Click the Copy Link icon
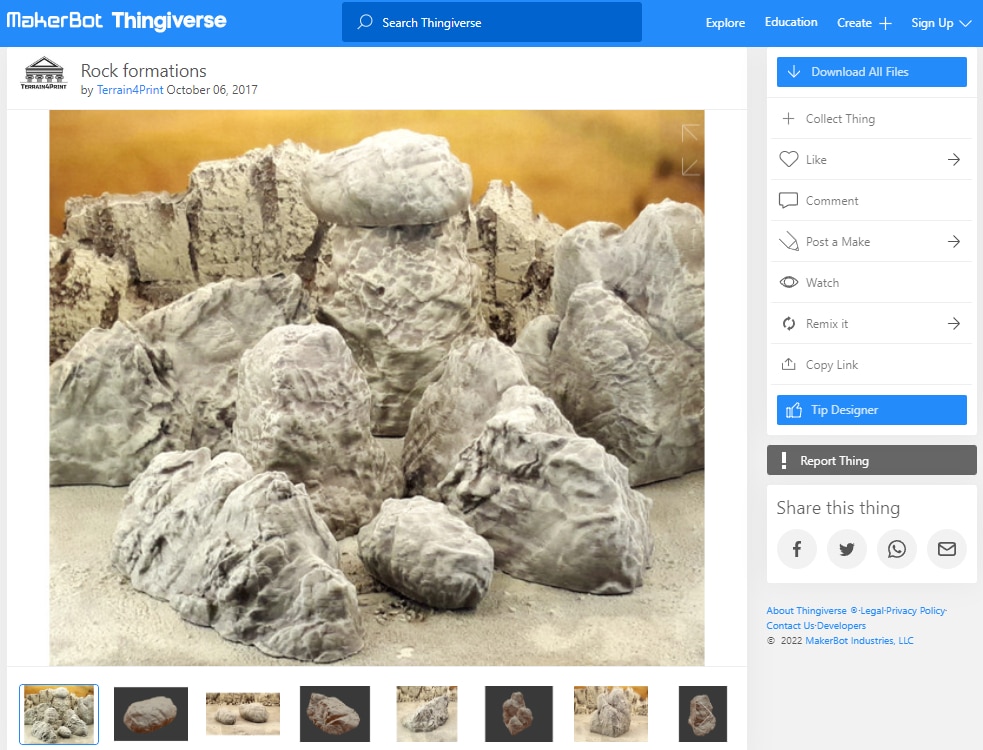Screen dimensions: 983x750 coord(791,364)
